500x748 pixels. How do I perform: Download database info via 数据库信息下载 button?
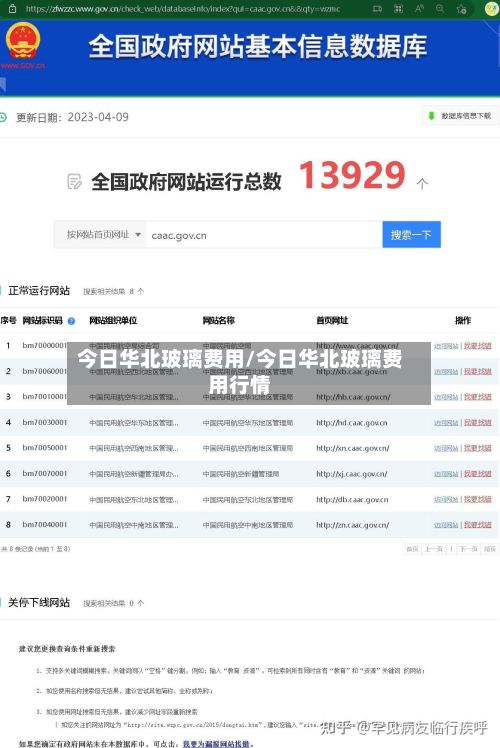(x=460, y=116)
